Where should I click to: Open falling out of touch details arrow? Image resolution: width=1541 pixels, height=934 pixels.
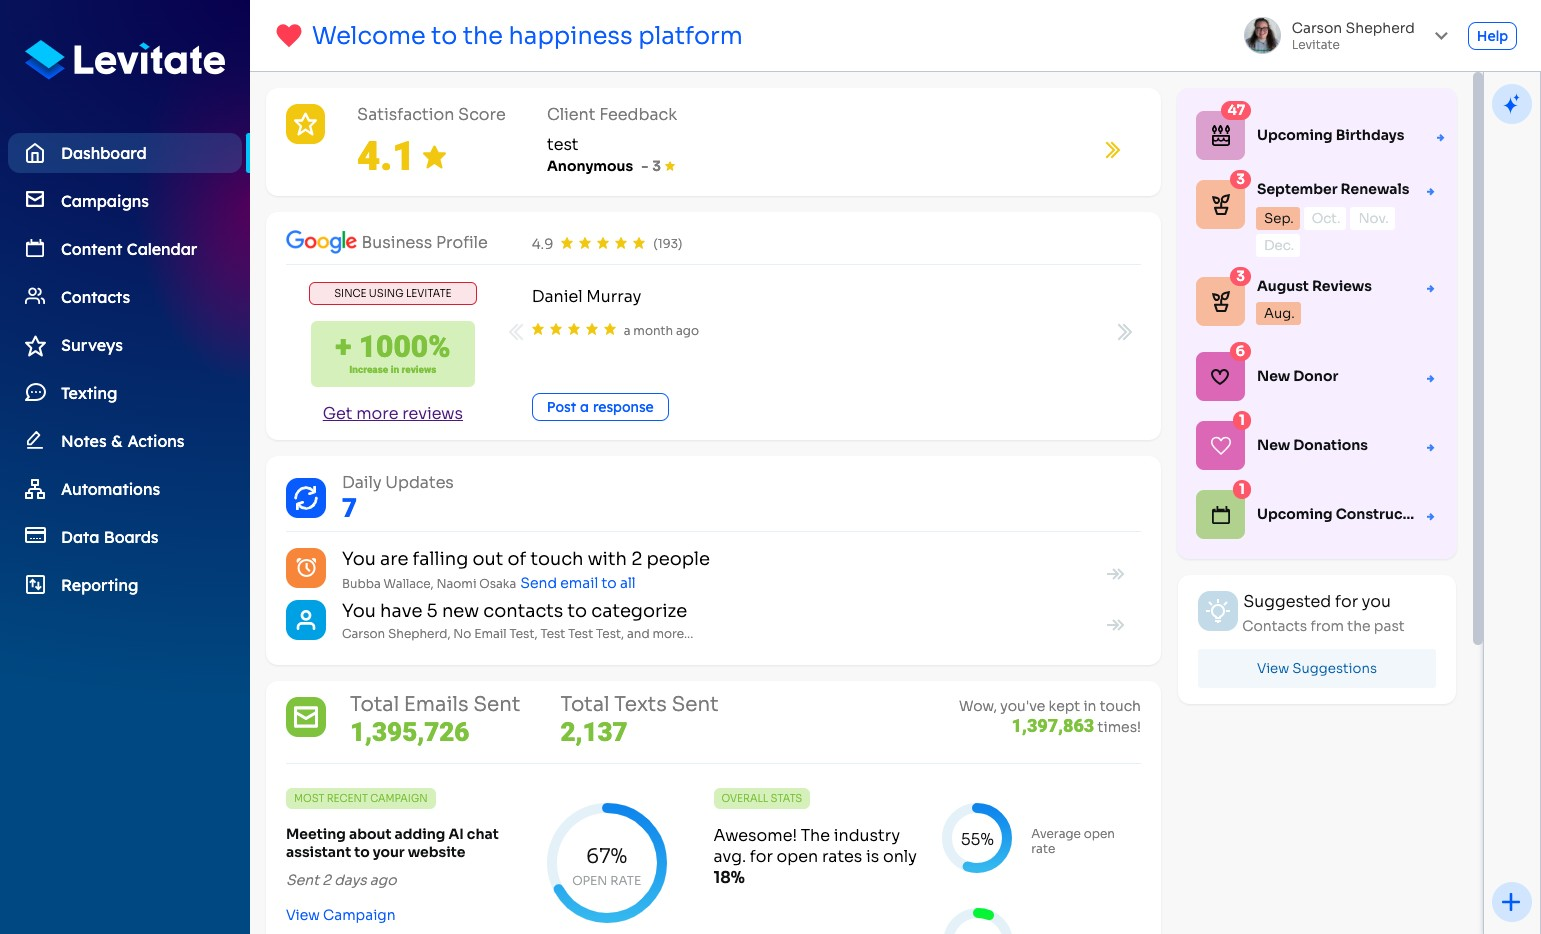(x=1116, y=574)
